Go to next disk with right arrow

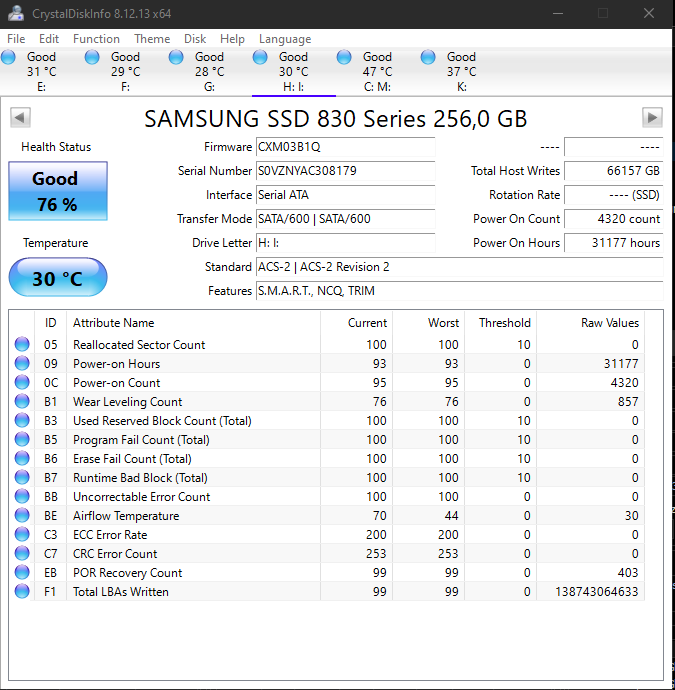tap(652, 117)
